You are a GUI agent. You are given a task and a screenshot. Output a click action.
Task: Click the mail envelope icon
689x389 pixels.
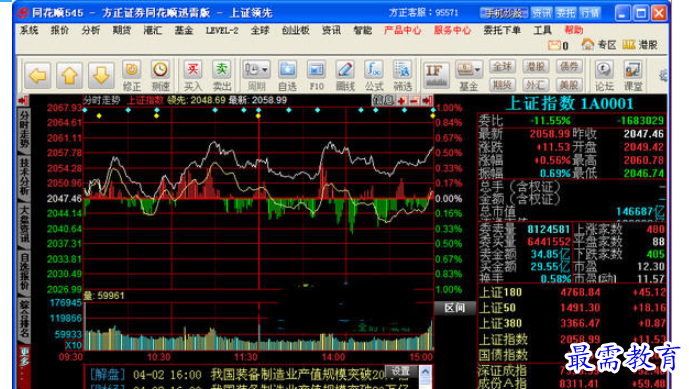coord(554,45)
